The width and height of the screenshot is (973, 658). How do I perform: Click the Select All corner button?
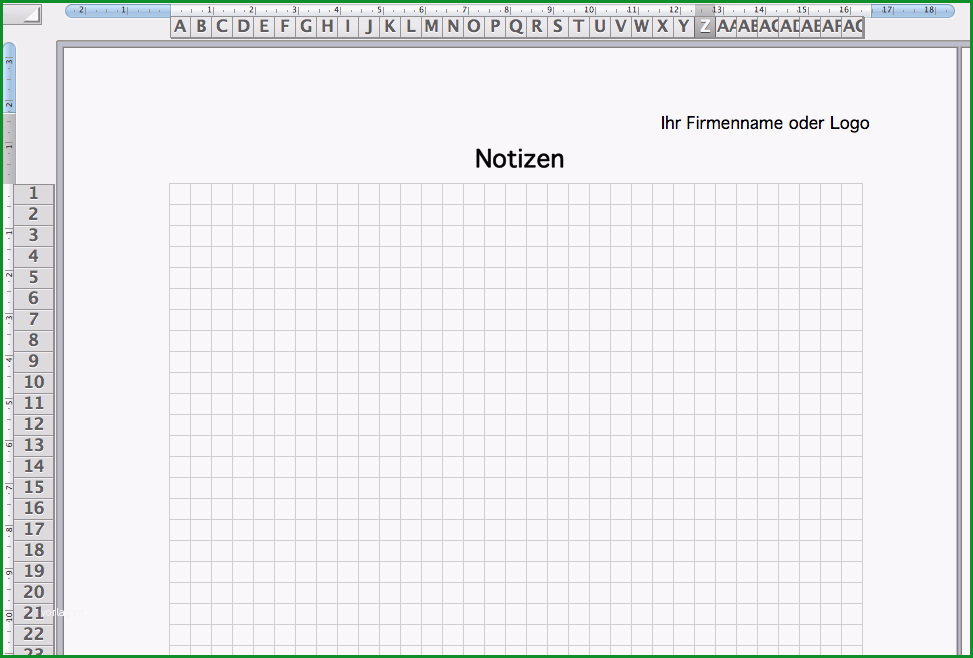[x=22, y=14]
